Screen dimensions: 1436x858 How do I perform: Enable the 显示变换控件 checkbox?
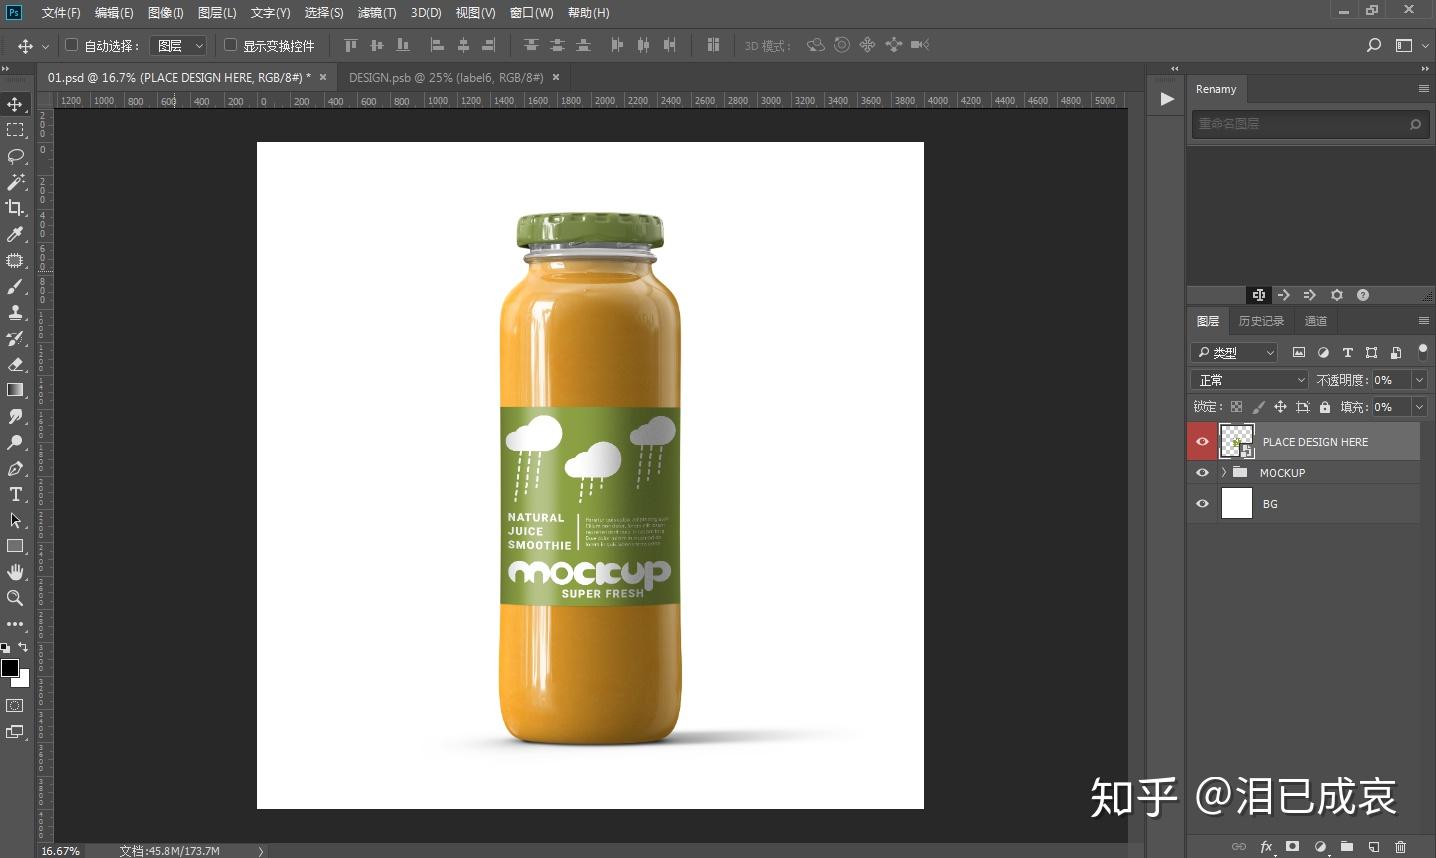click(230, 45)
